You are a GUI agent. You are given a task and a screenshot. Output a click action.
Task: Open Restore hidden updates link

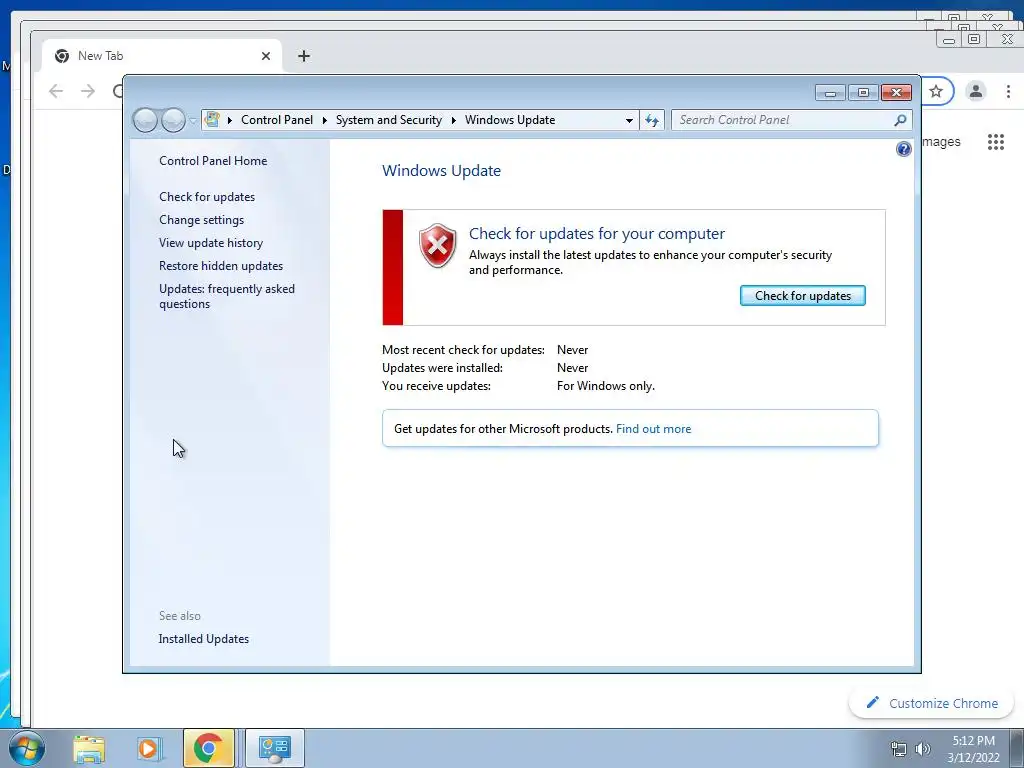221,266
